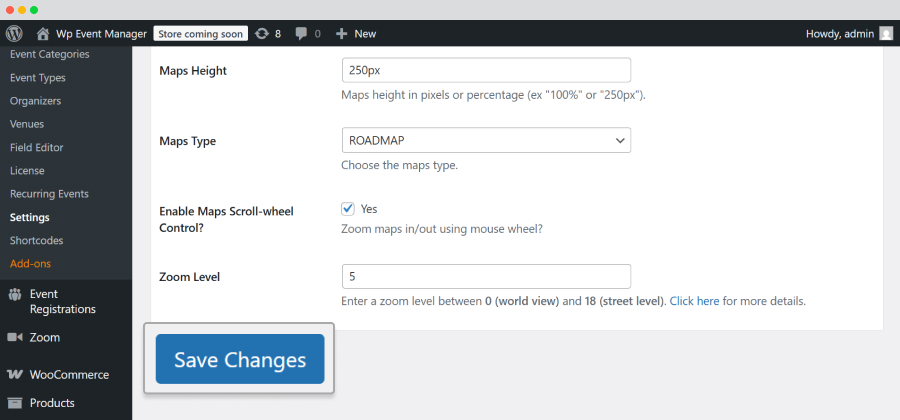The image size is (900, 420).
Task: Expand the Maps Type ROADMAP dropdown
Action: (486, 140)
